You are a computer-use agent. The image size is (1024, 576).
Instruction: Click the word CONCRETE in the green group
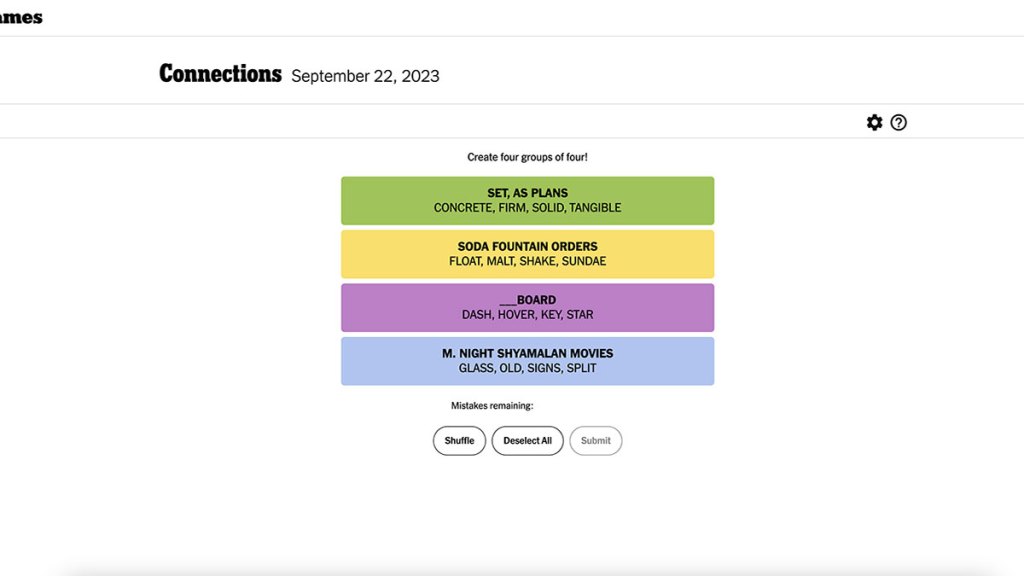click(x=463, y=208)
